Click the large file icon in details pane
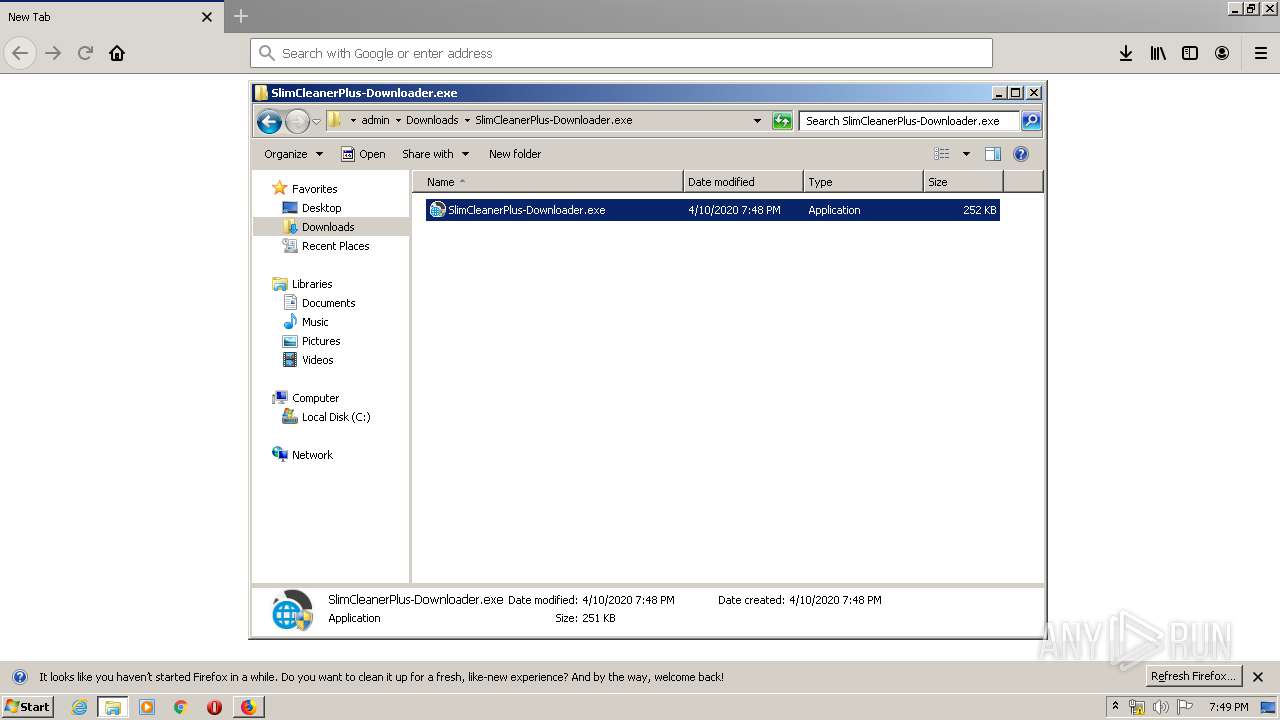Screen dimensions: 1280x720 coord(293,610)
